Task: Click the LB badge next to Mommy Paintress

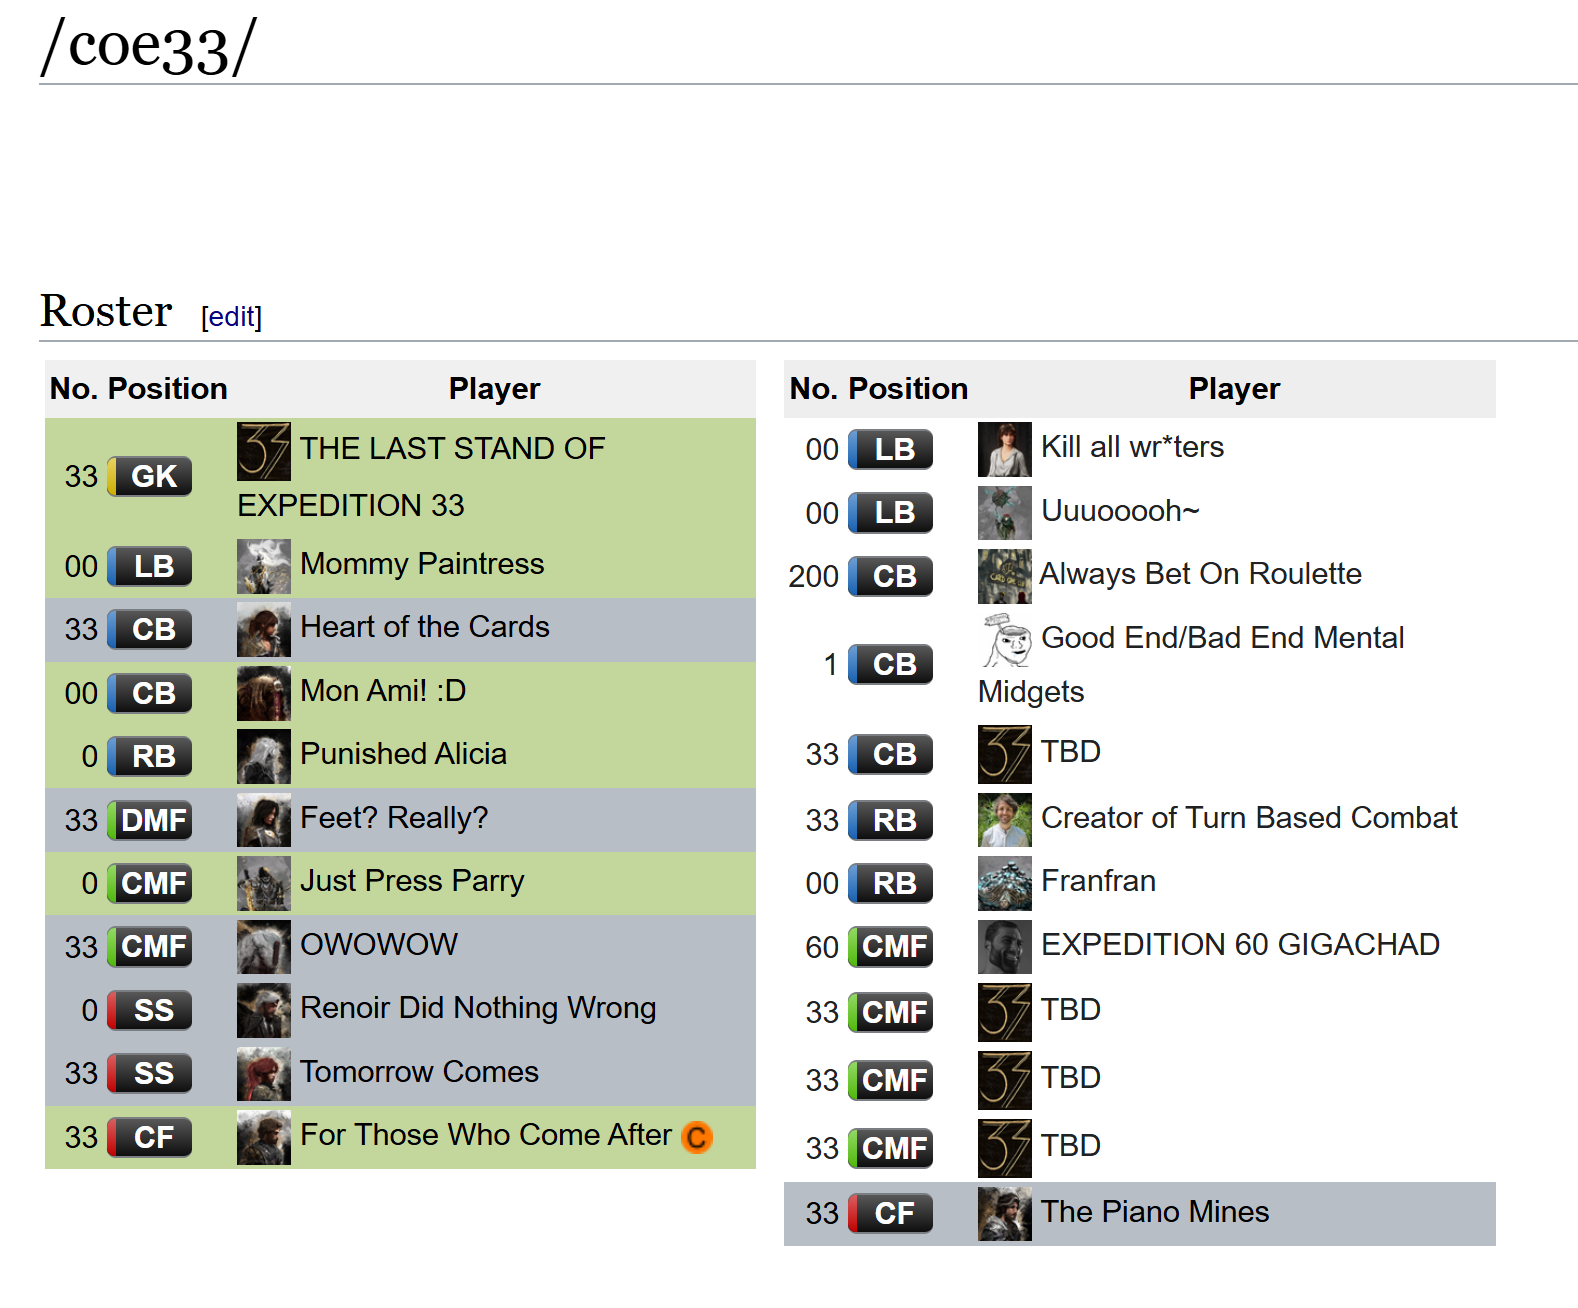Action: click(150, 566)
